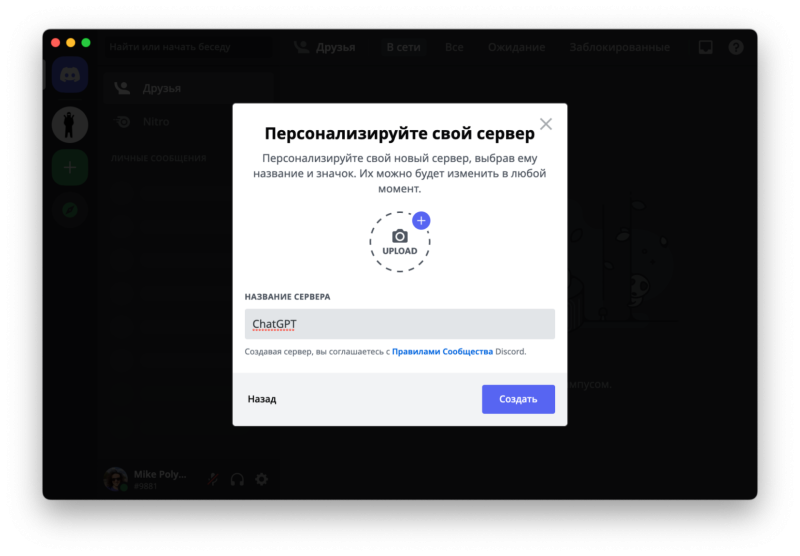This screenshot has width=800, height=556.
Task: Switch to the Все tab
Action: point(454,47)
